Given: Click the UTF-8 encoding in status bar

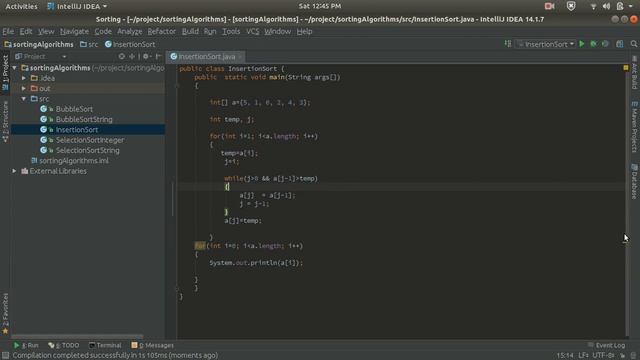Looking at the screenshot, I should (x=604, y=356).
